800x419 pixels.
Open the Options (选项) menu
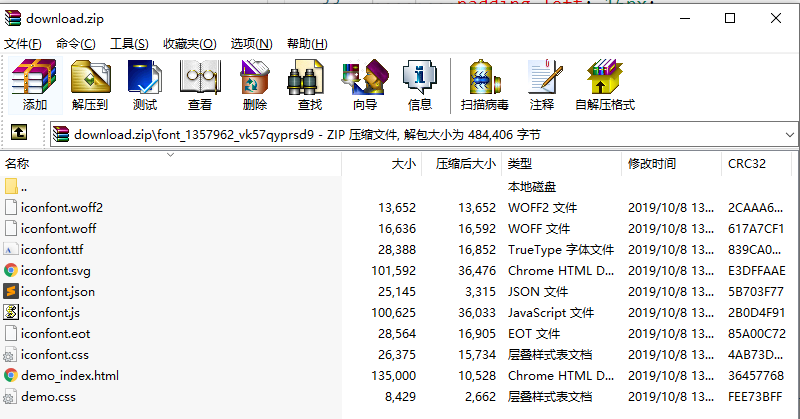252,44
